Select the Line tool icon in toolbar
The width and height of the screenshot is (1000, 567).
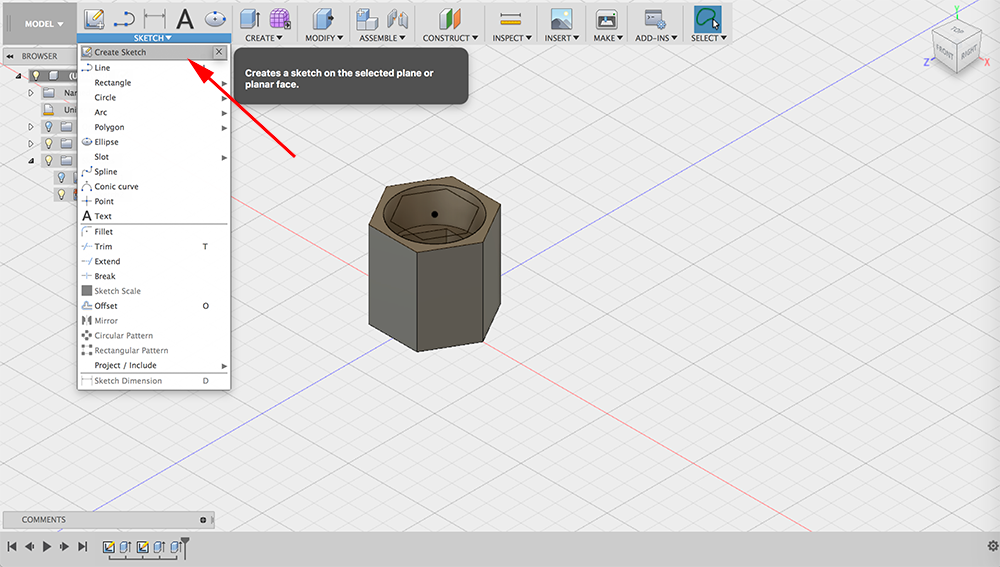coord(124,20)
